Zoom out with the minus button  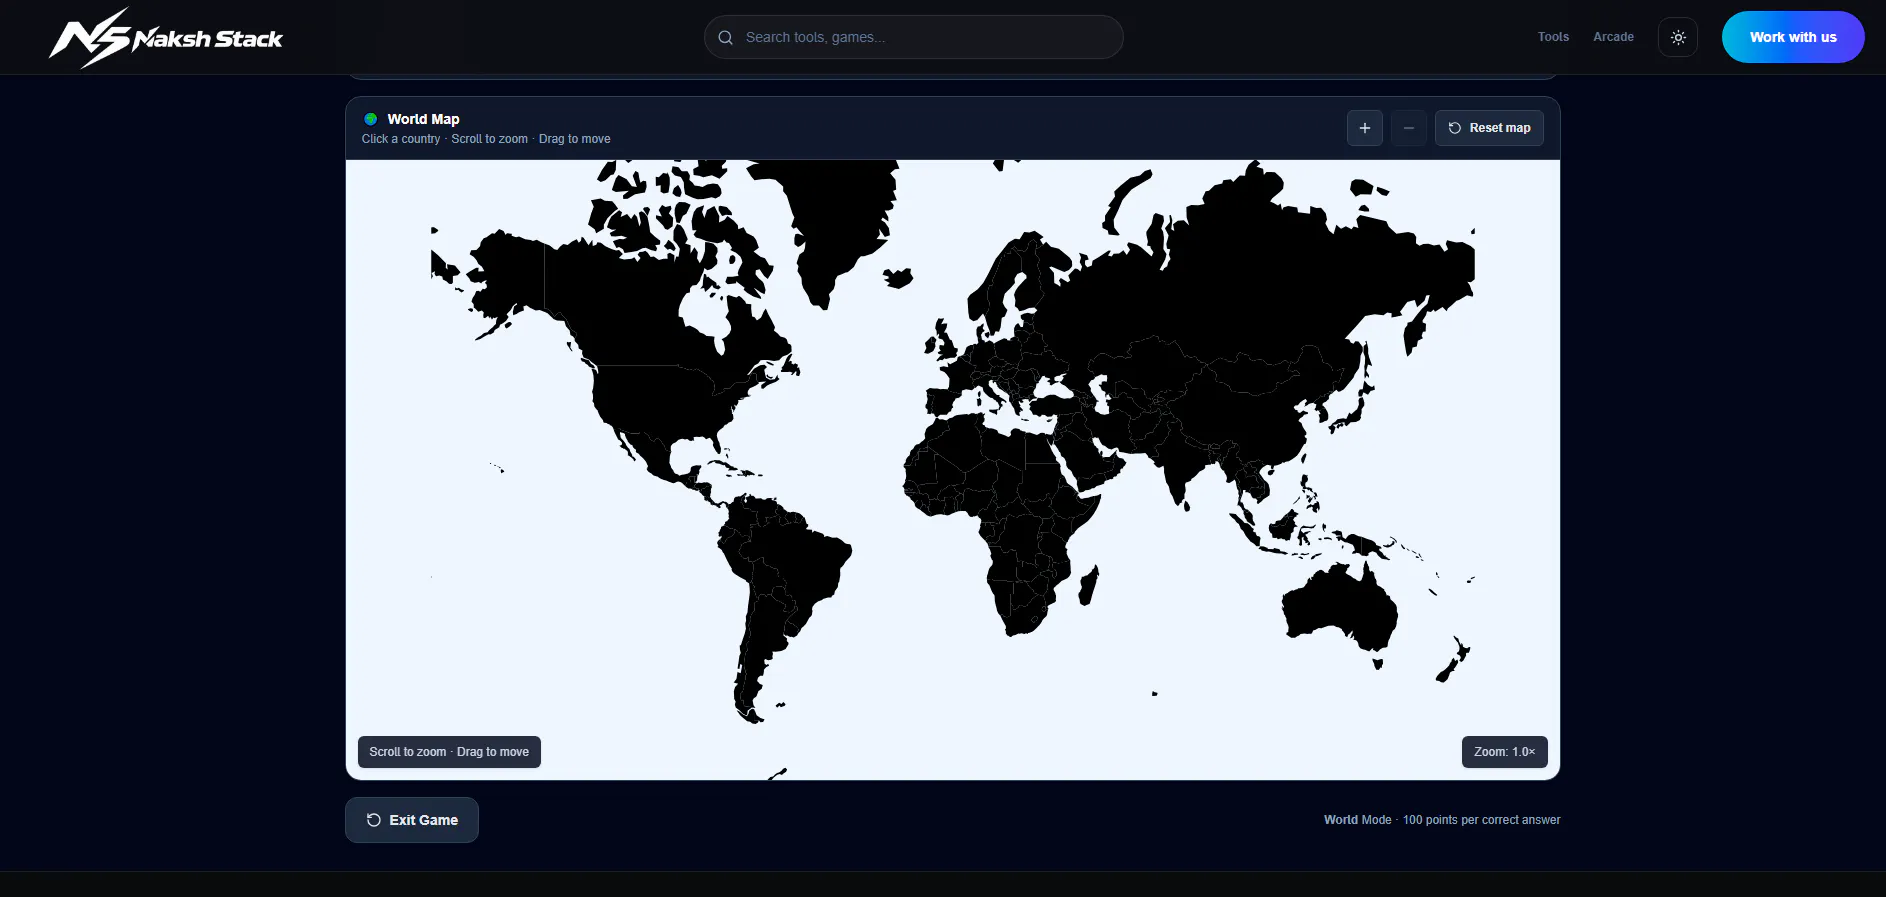pyautogui.click(x=1409, y=128)
